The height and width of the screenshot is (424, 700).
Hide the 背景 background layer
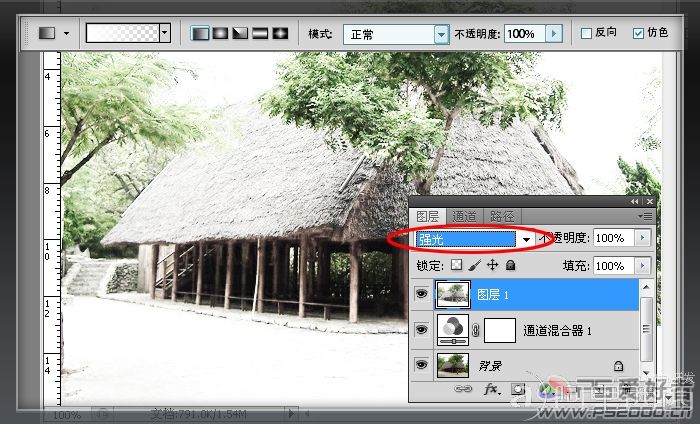click(421, 365)
